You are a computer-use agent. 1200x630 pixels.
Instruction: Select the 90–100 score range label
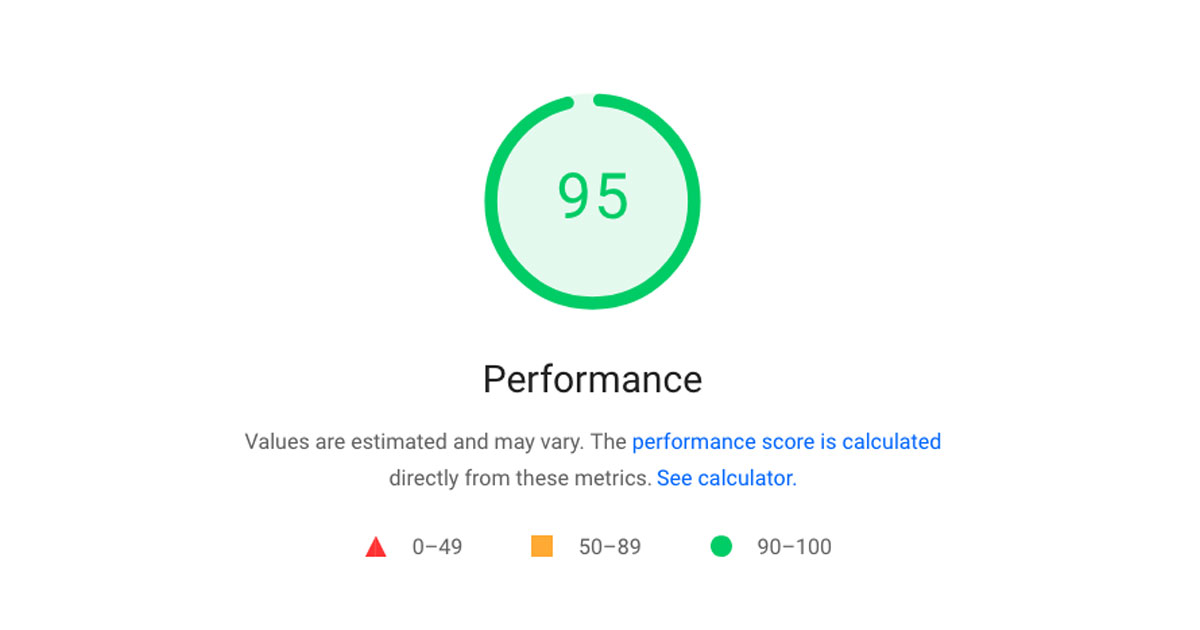[x=795, y=547]
